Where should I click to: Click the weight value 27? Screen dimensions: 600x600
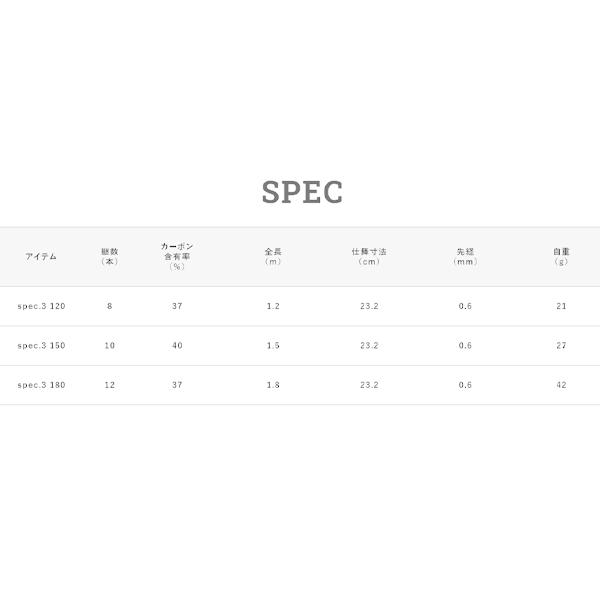coord(561,346)
